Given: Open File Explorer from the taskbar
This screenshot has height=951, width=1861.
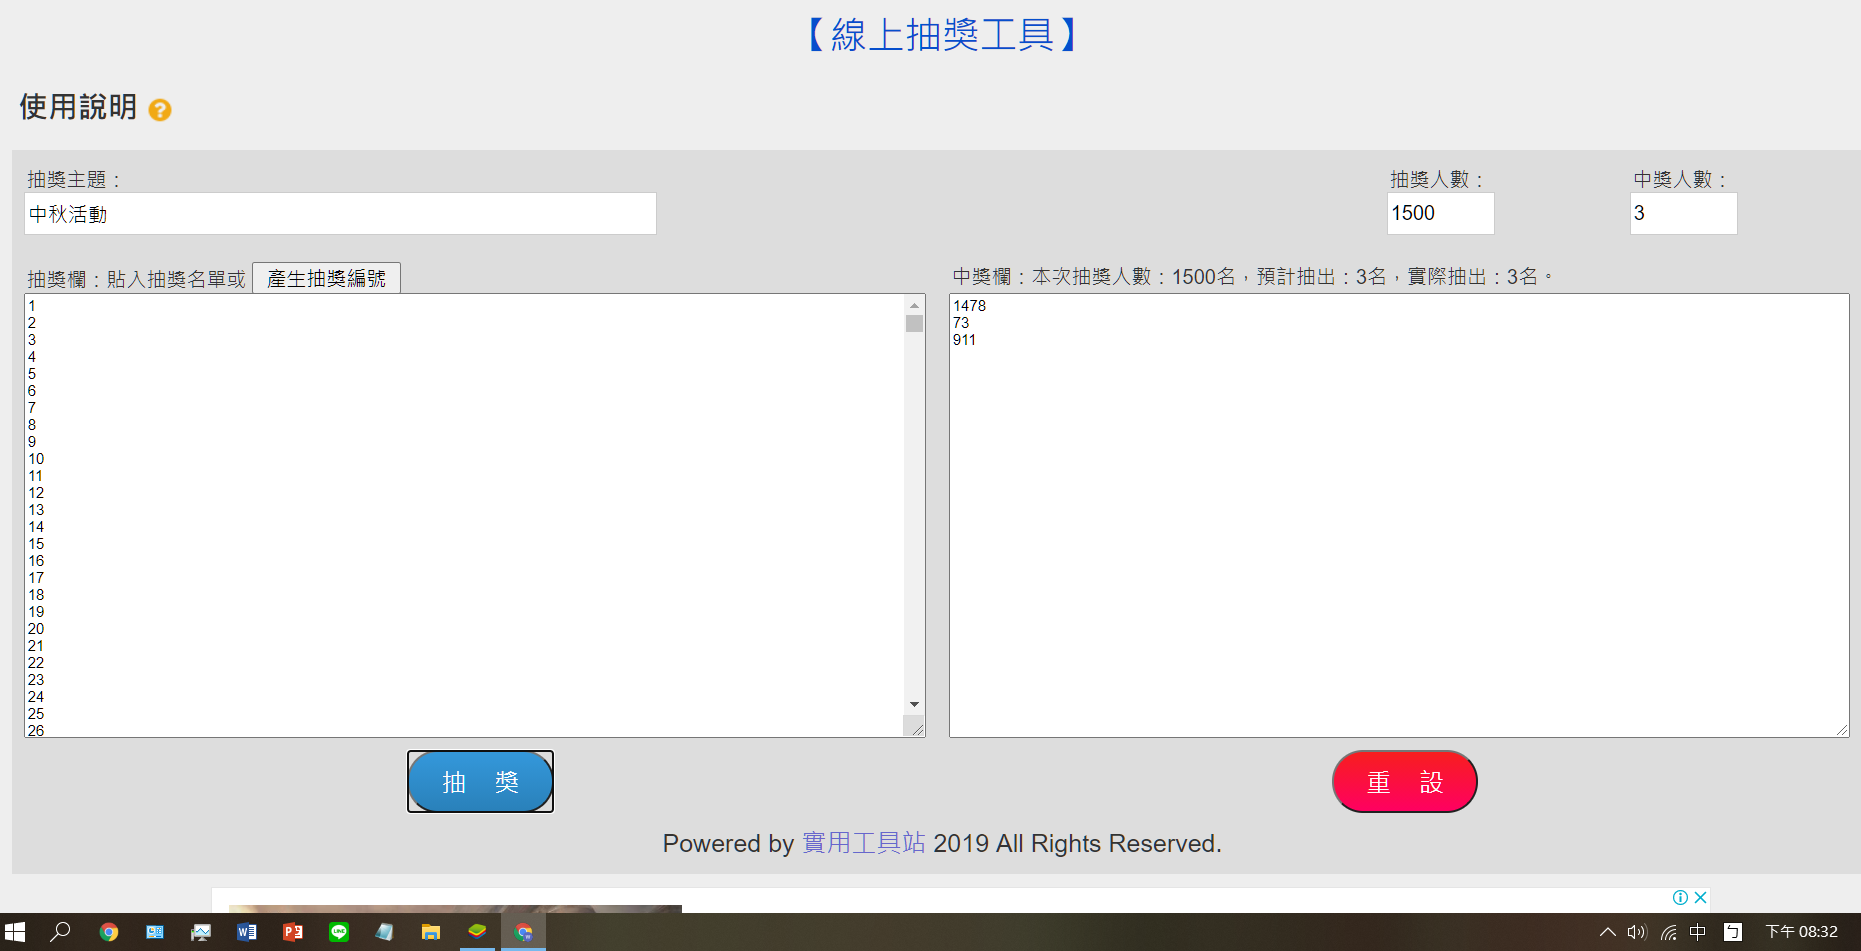Looking at the screenshot, I should [431, 932].
